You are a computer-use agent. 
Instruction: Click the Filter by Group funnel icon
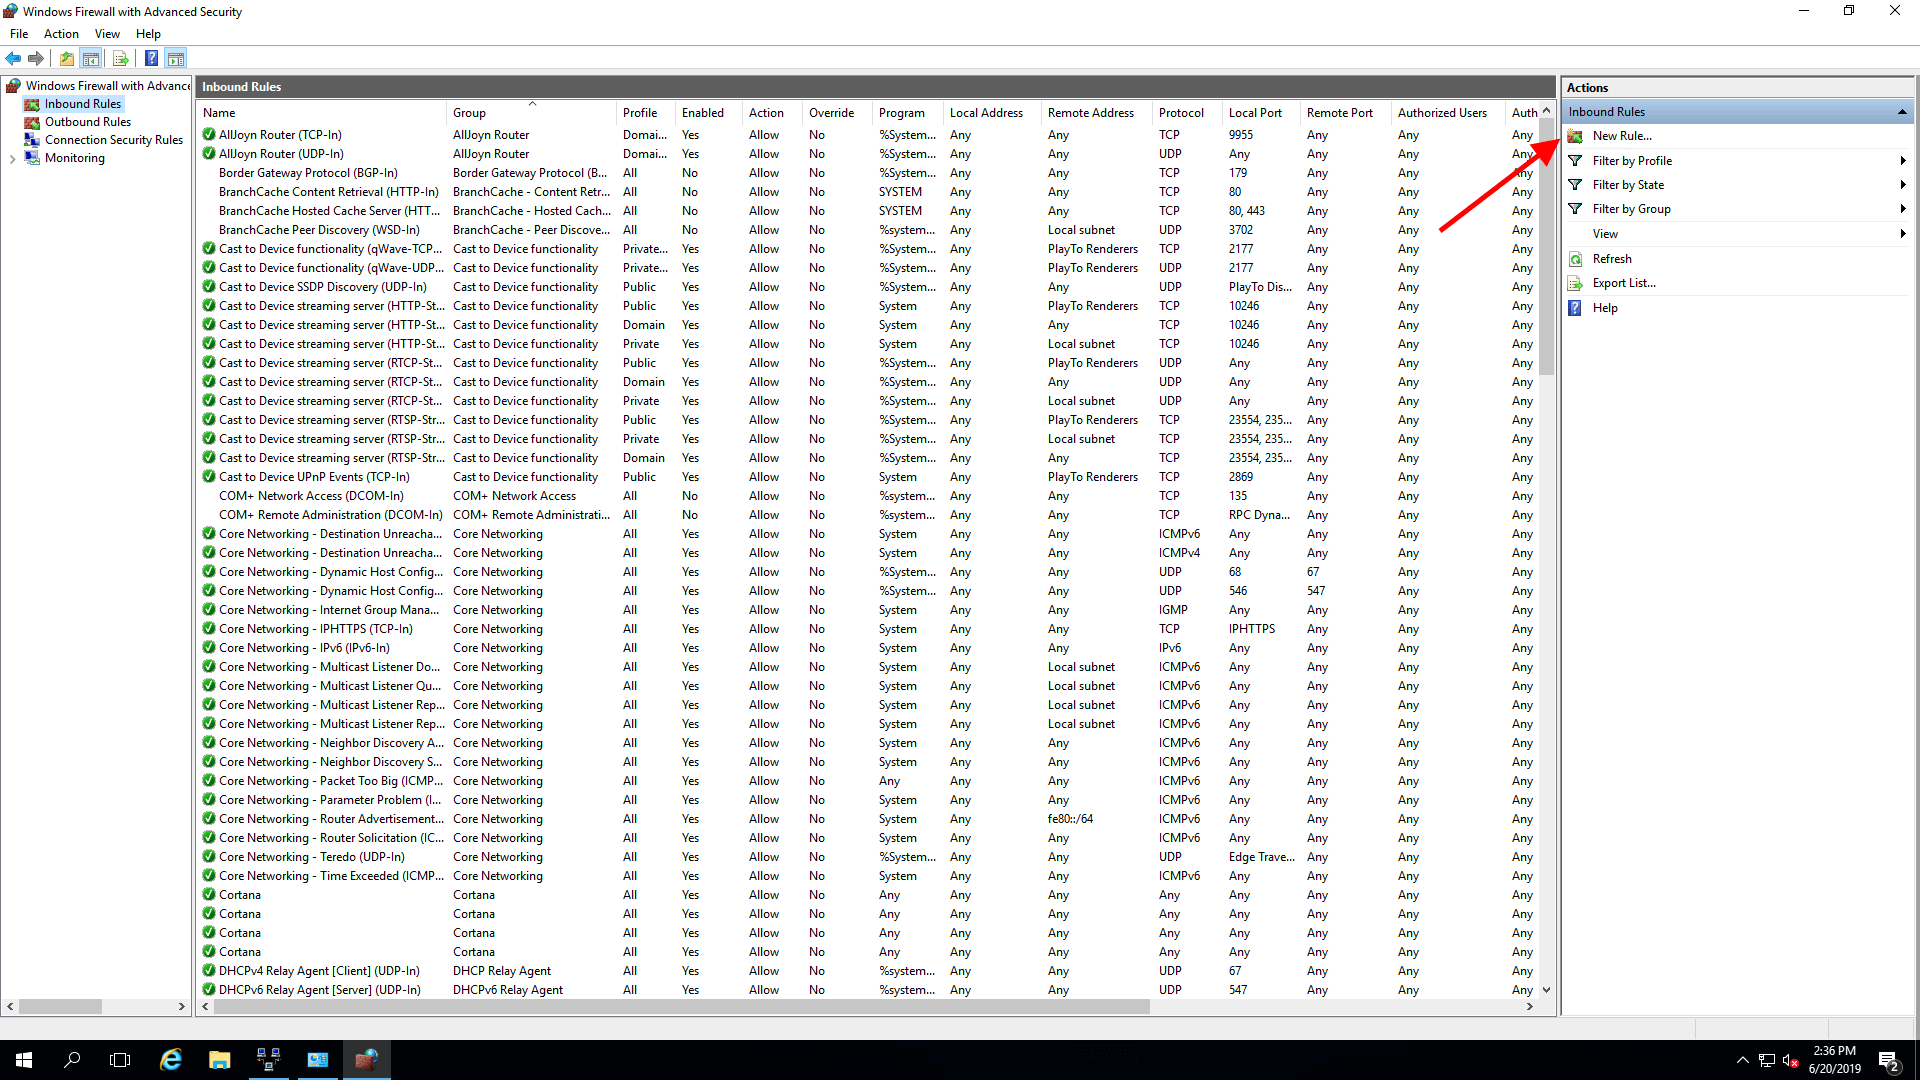point(1576,209)
